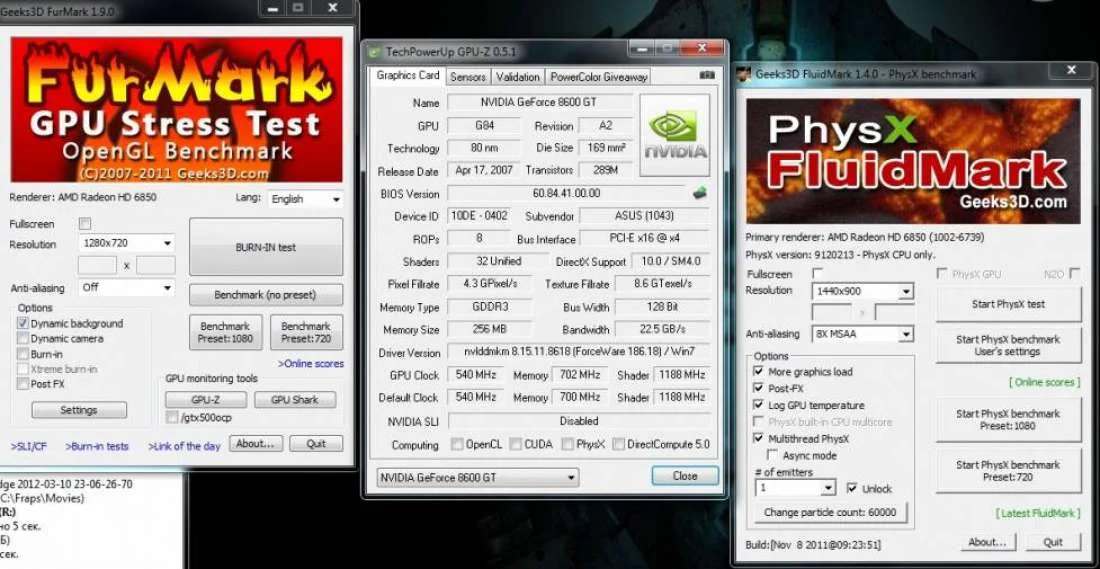Enable Async mode checkbox
1100x569 pixels.
[773, 455]
